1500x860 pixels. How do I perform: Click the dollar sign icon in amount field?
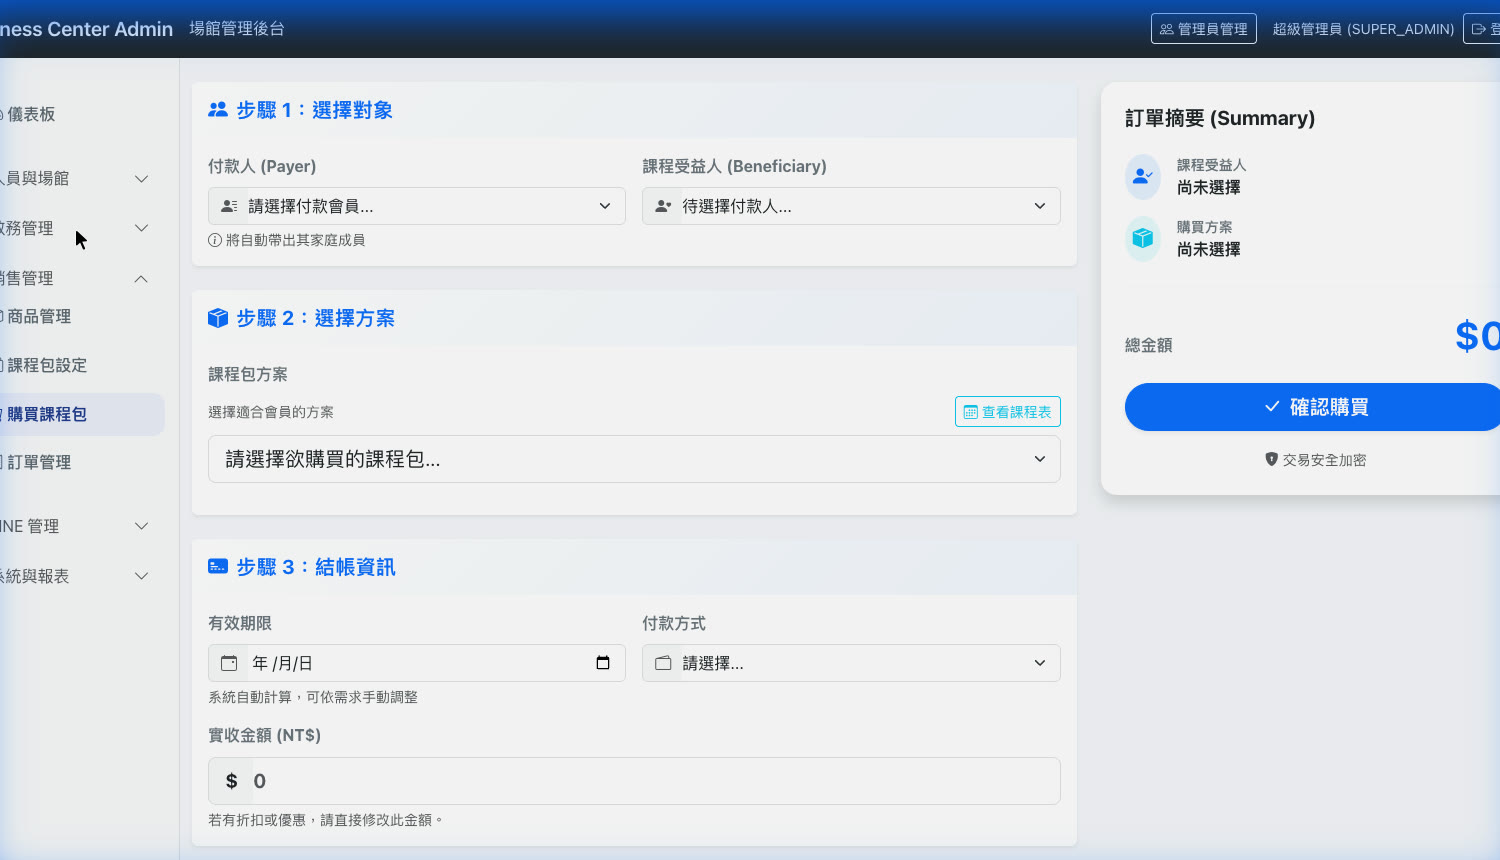pyautogui.click(x=232, y=781)
